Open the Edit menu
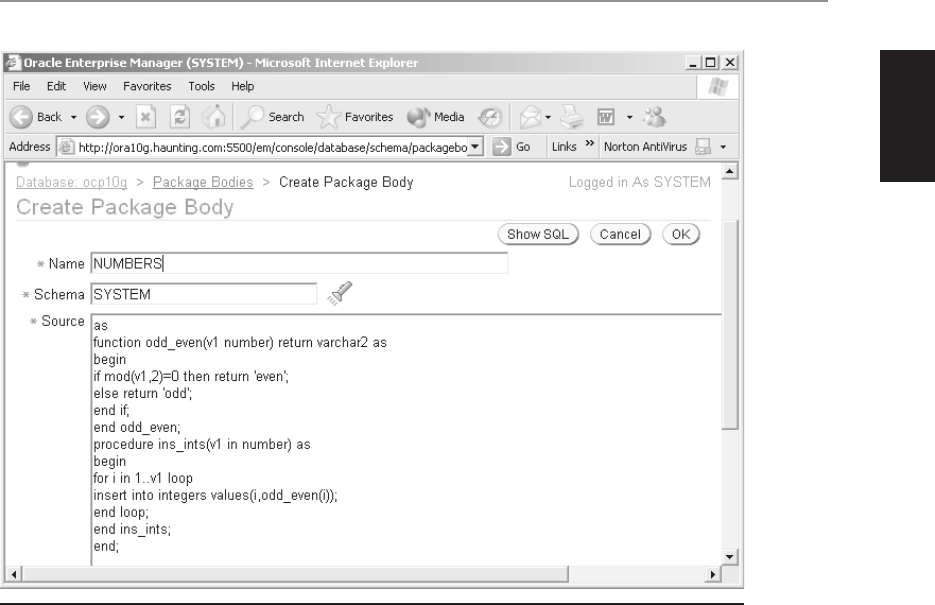Viewport: 935px width, 605px height. tap(57, 86)
